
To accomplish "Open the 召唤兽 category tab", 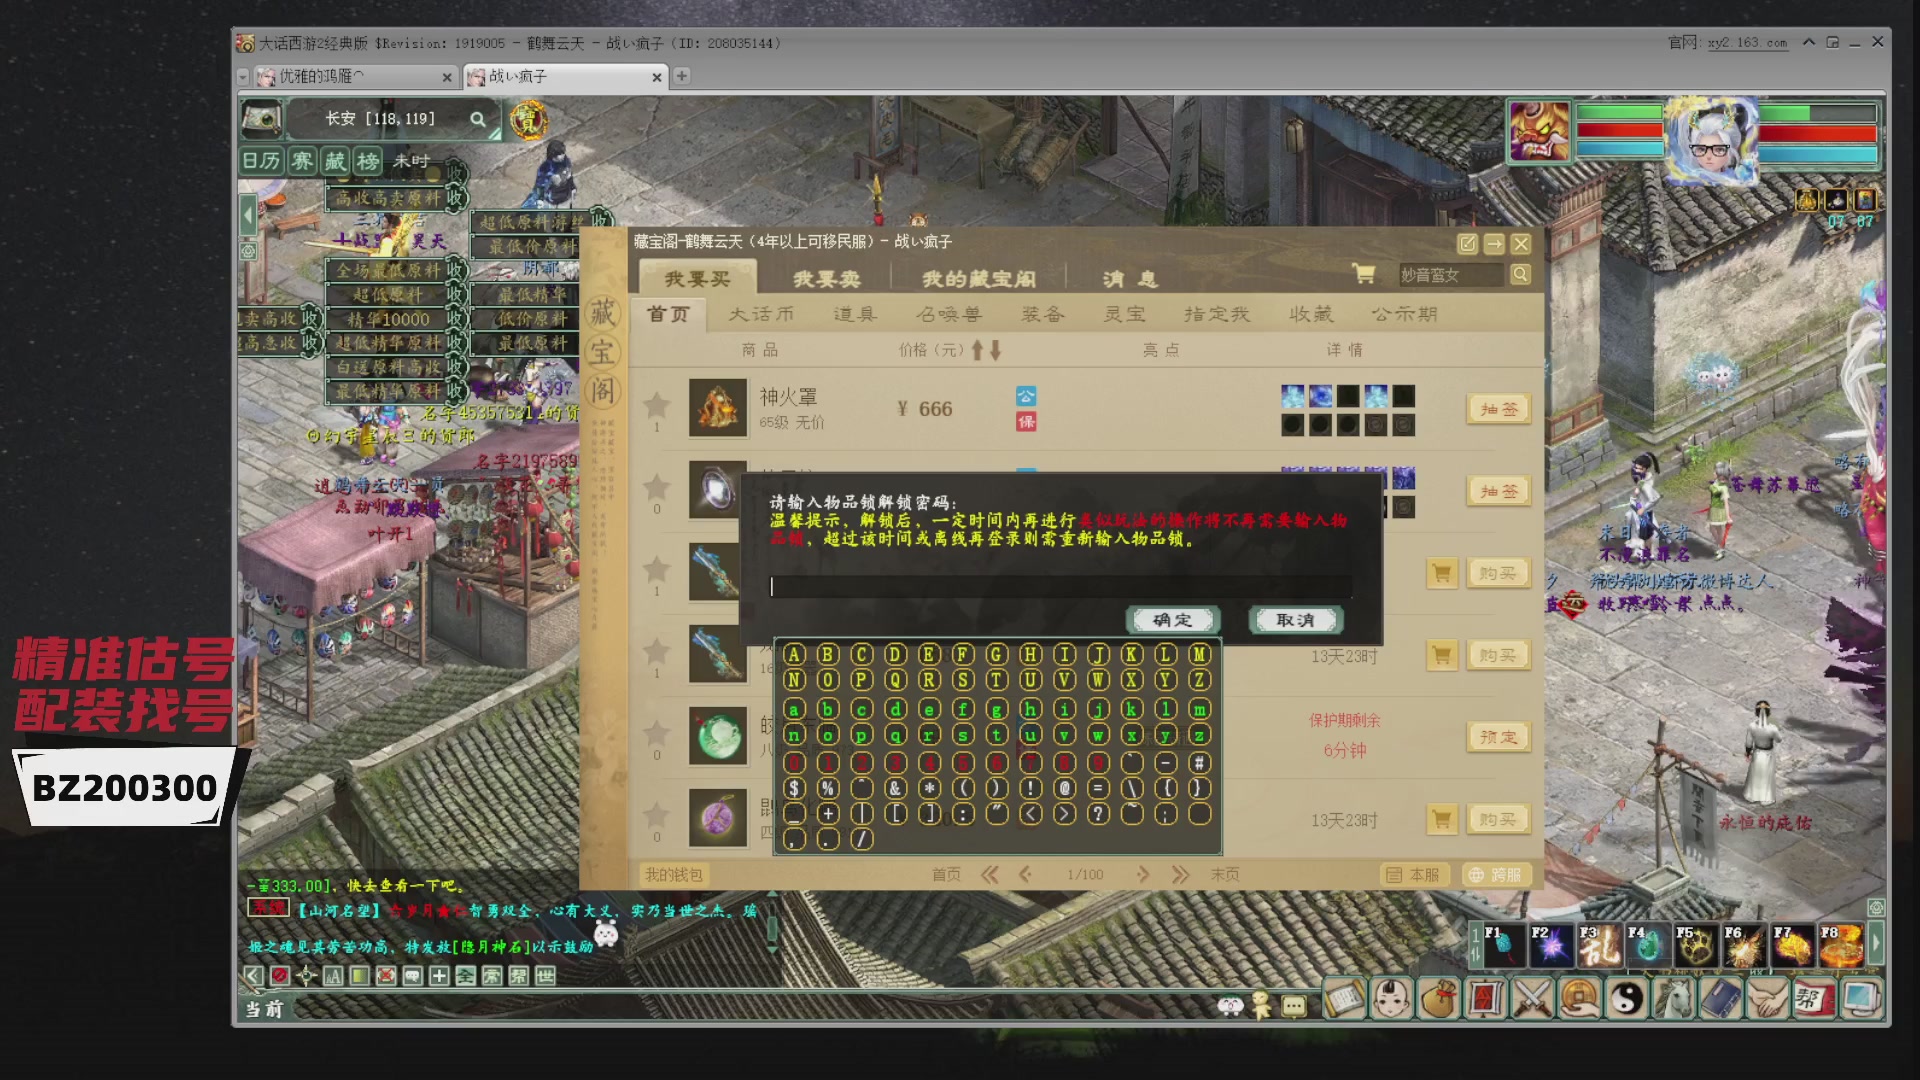I will 948,314.
